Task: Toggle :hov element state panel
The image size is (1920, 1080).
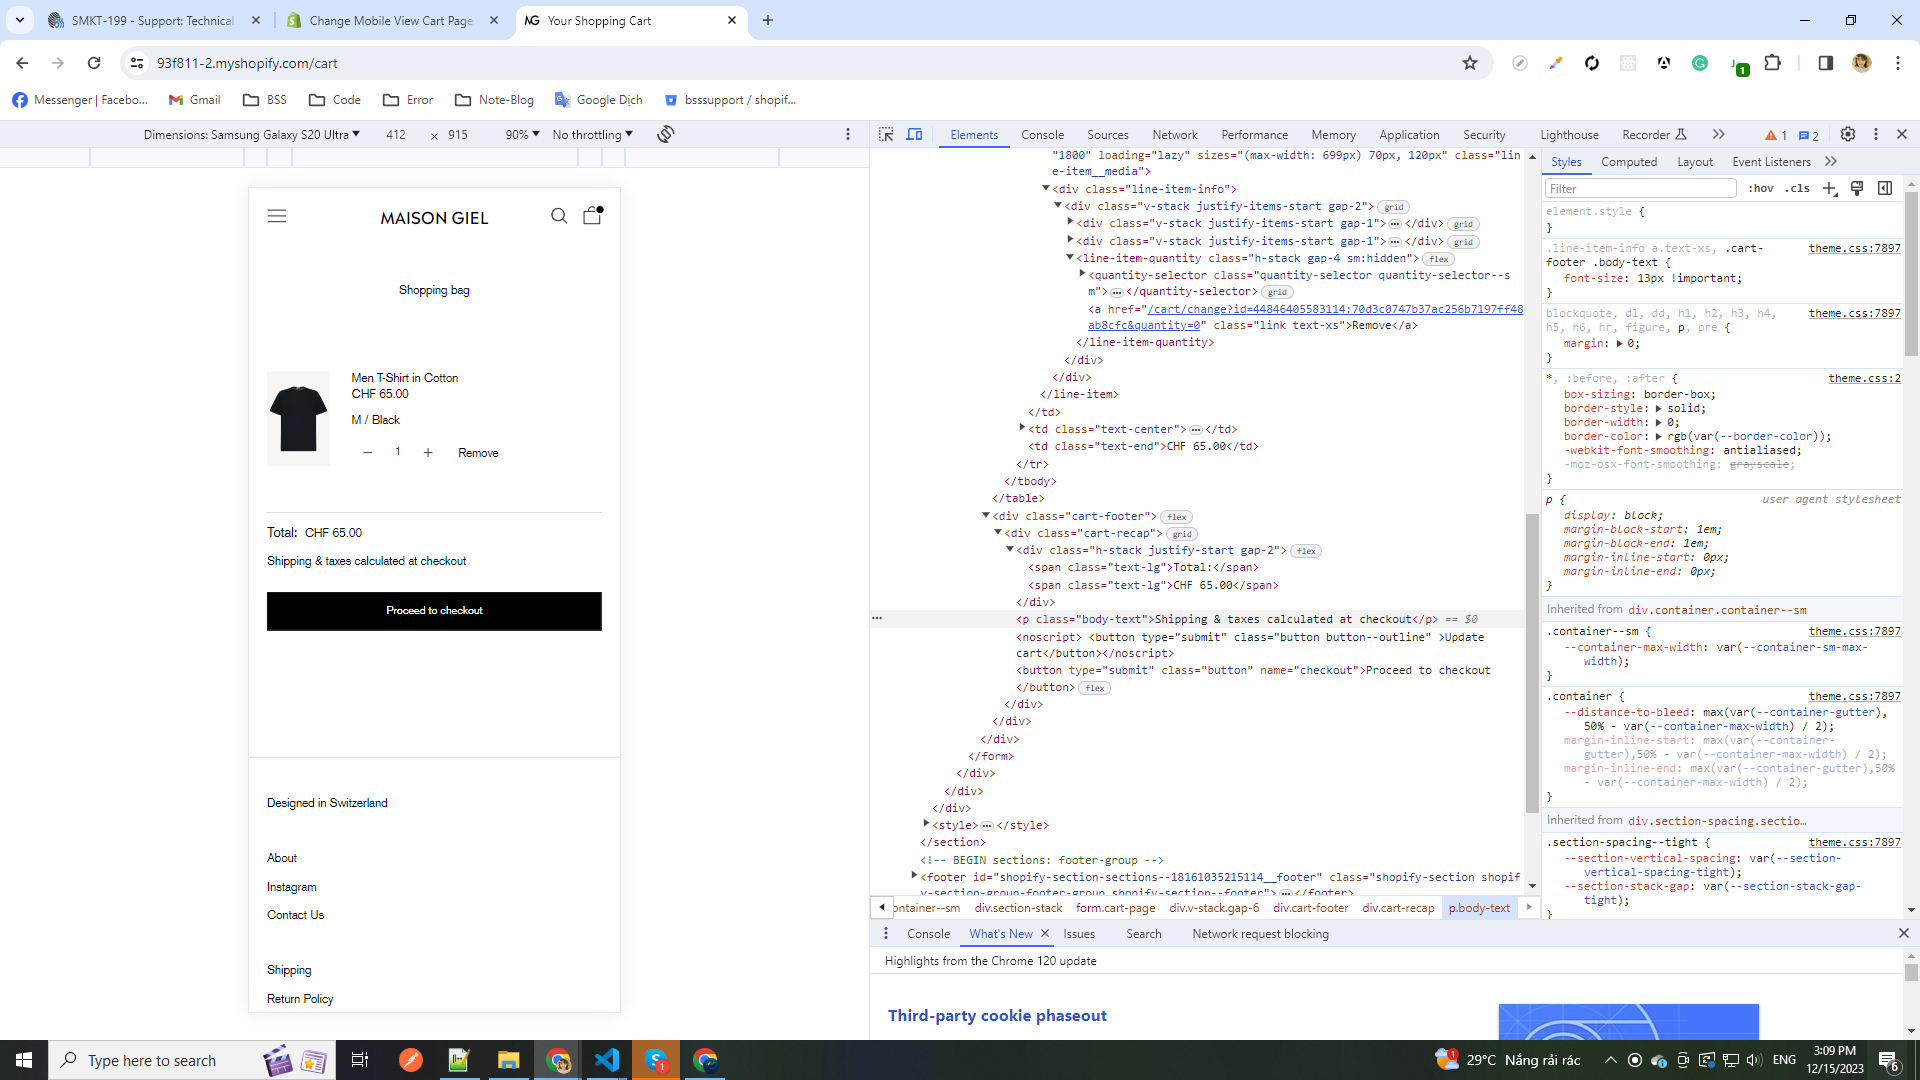Action: tap(1761, 188)
